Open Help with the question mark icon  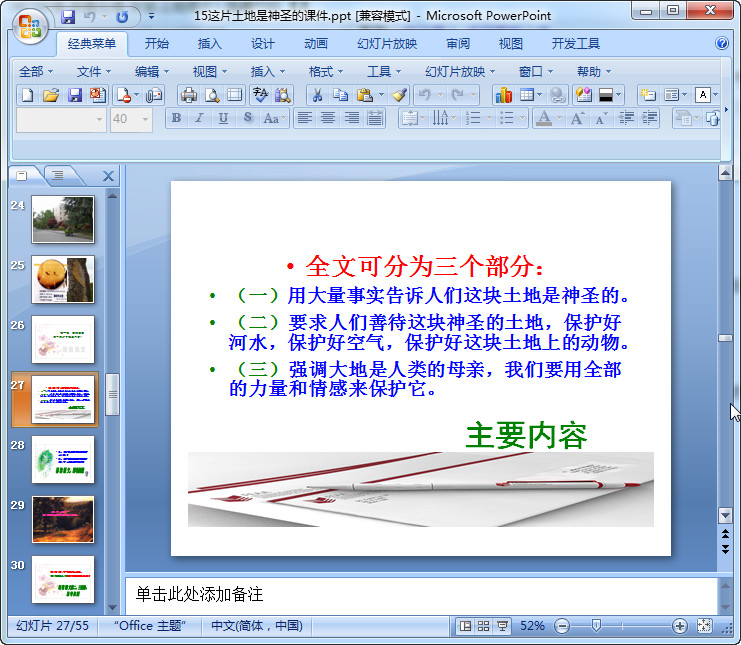click(722, 43)
